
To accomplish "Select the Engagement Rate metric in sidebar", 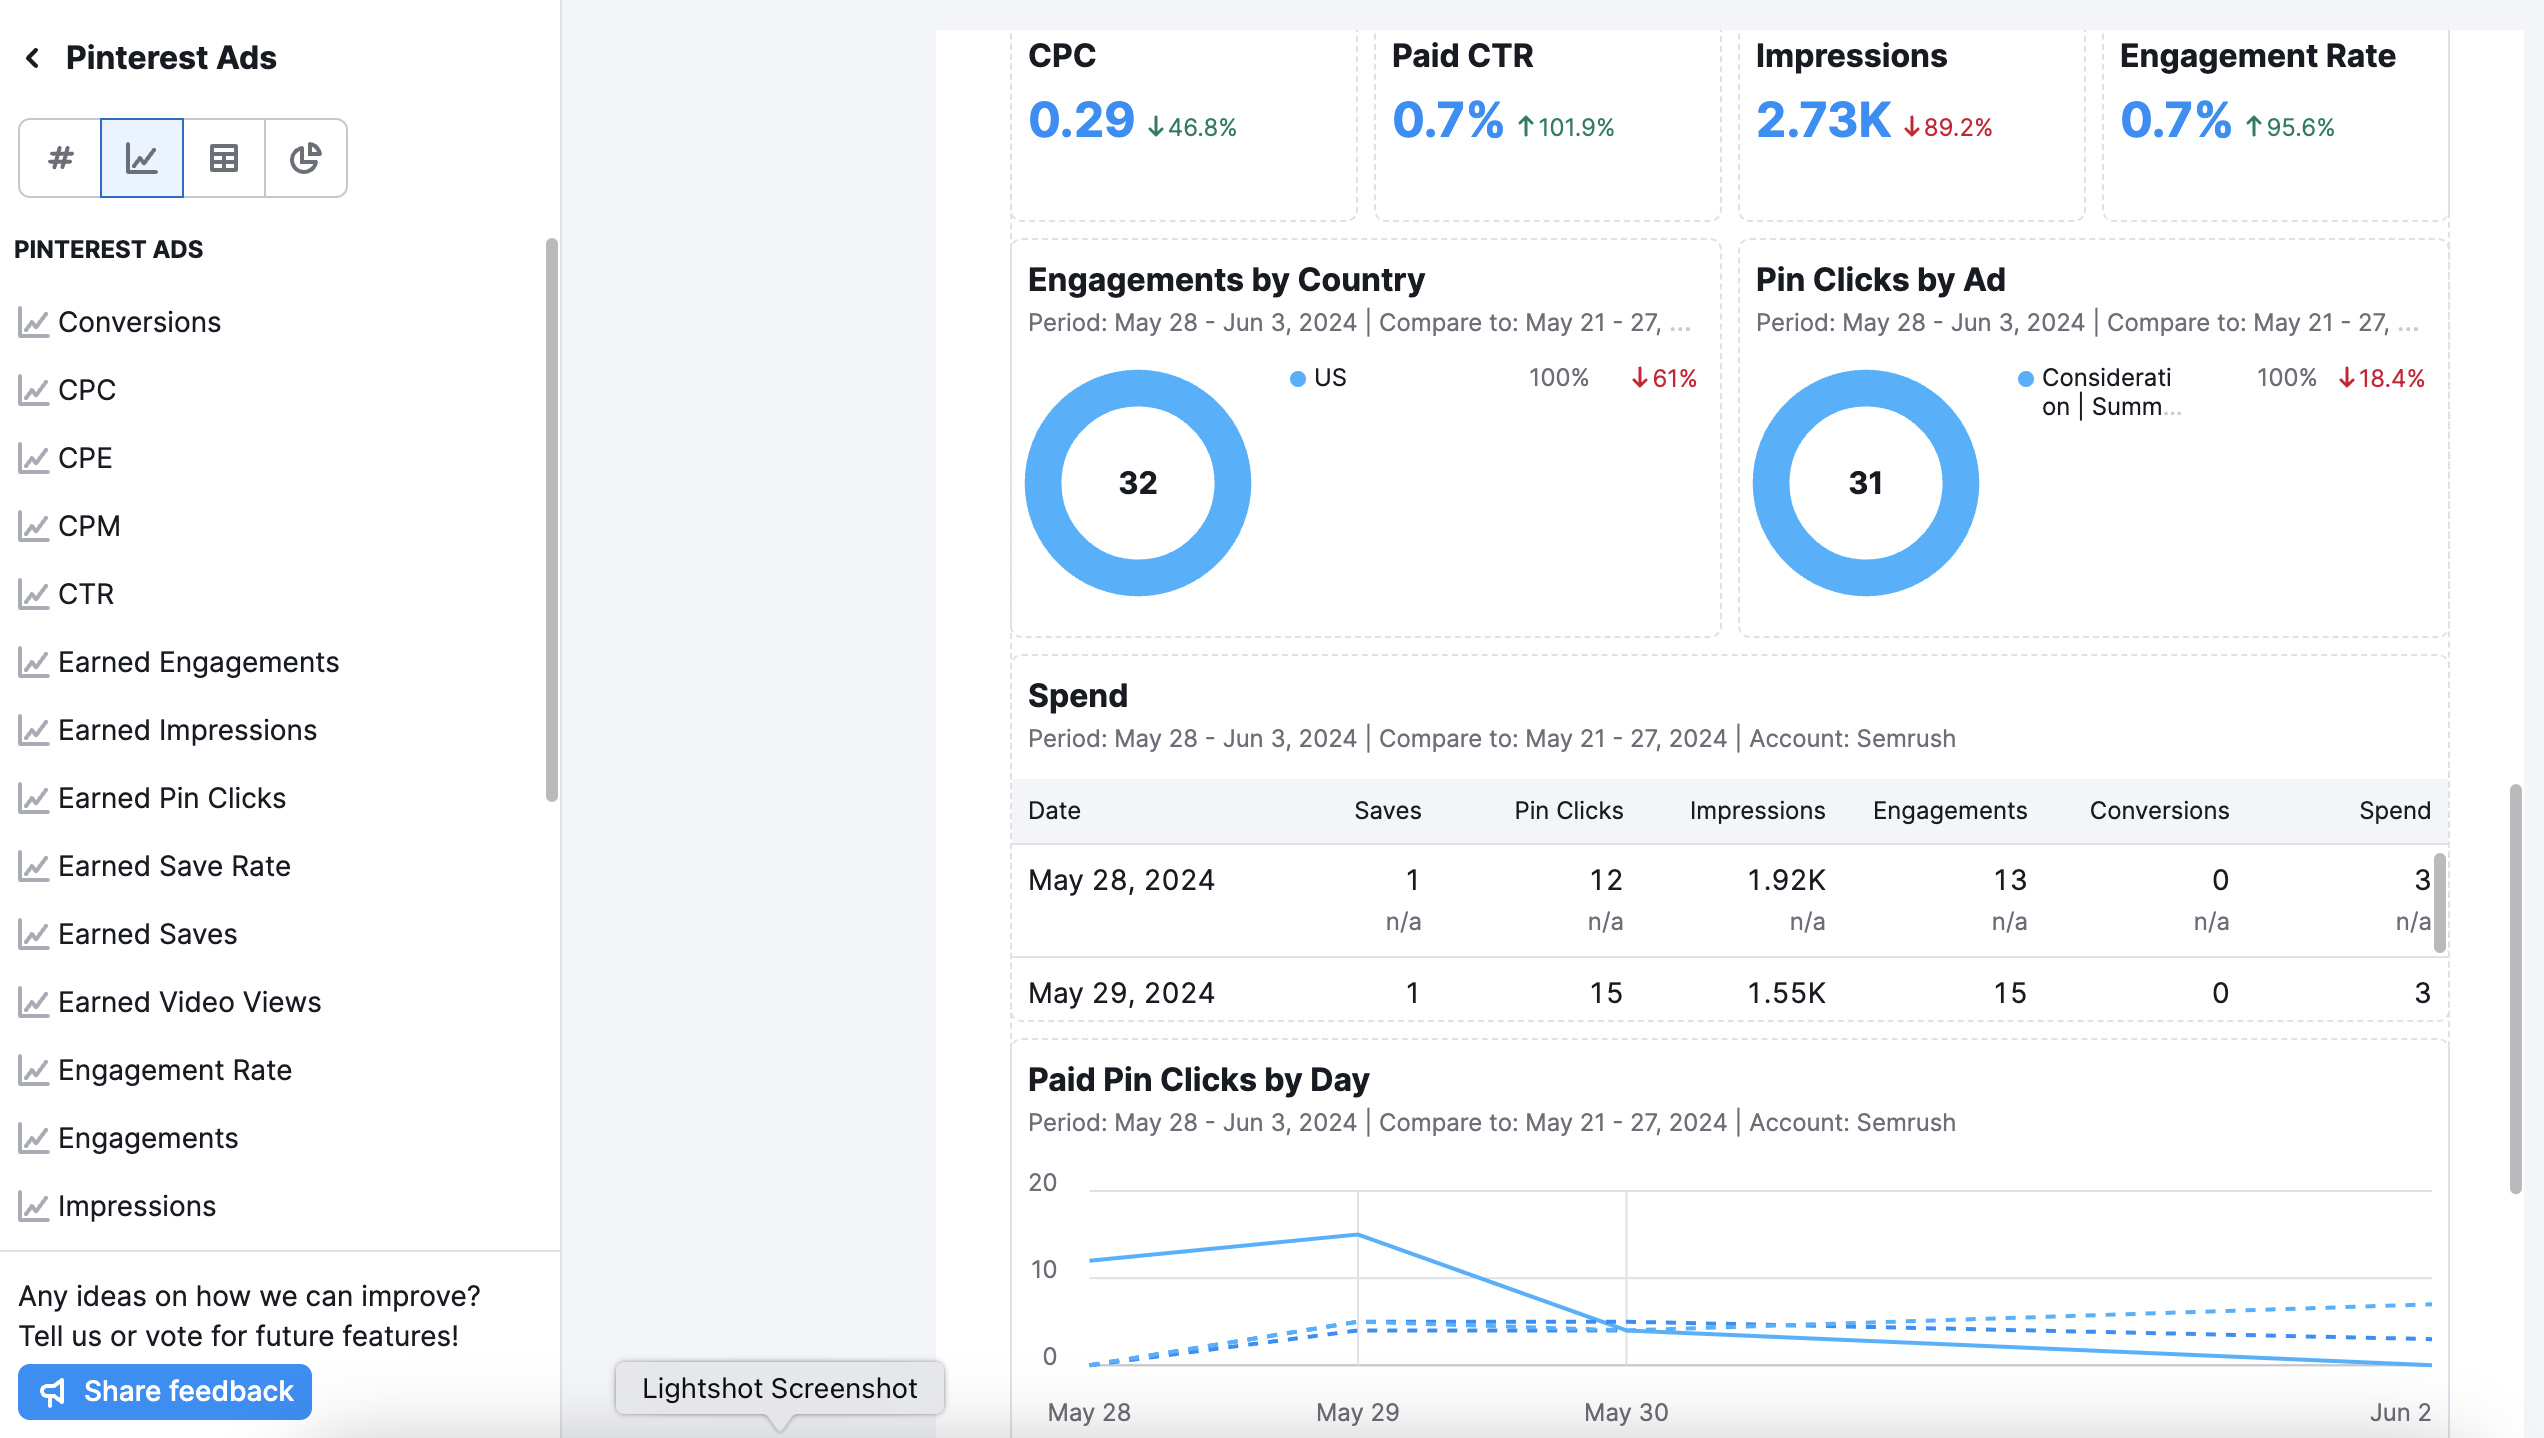I will tap(176, 1069).
